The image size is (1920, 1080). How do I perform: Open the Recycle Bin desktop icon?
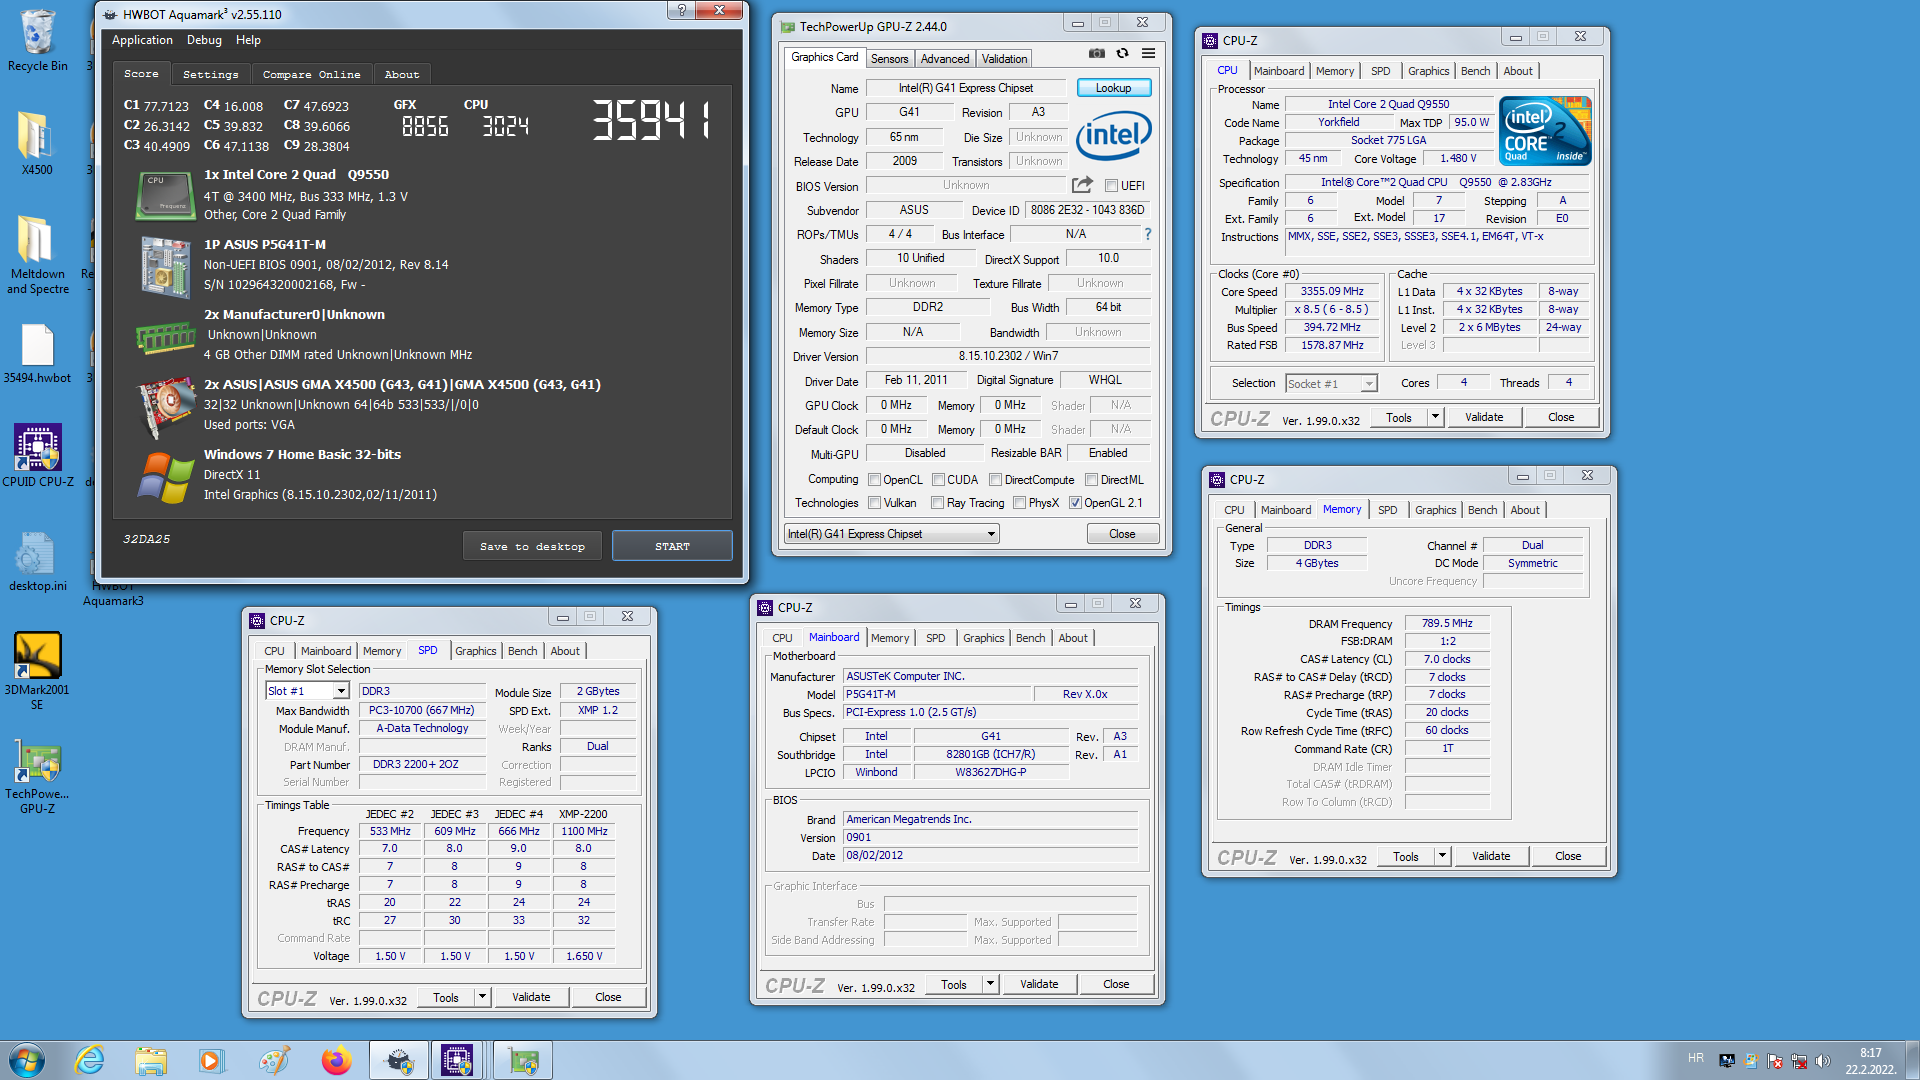coord(38,41)
